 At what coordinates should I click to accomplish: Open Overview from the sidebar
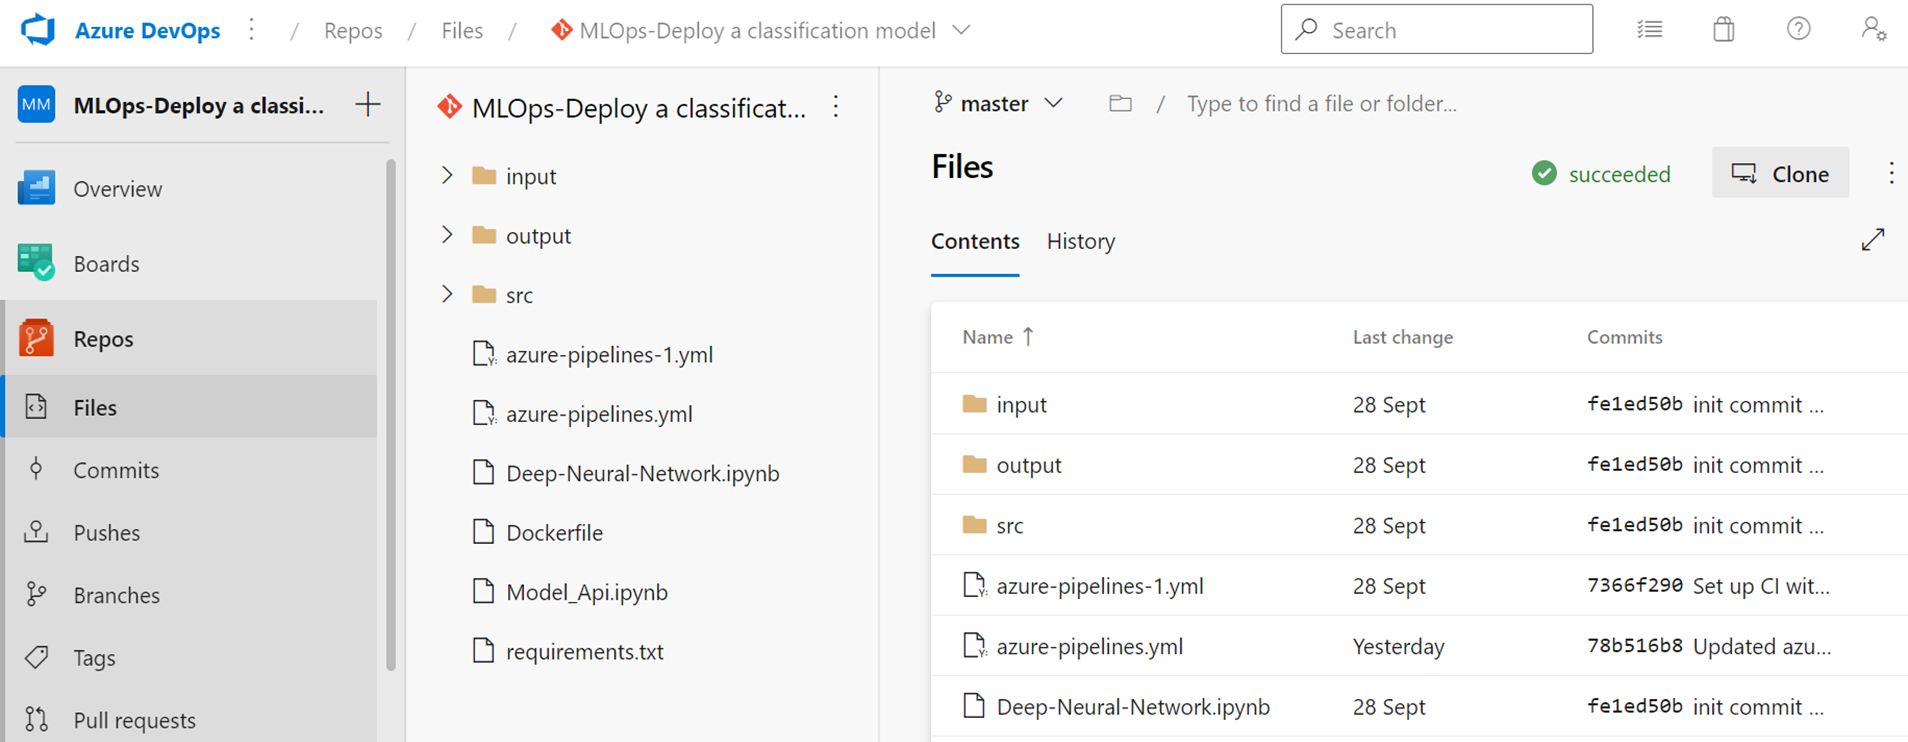point(117,189)
